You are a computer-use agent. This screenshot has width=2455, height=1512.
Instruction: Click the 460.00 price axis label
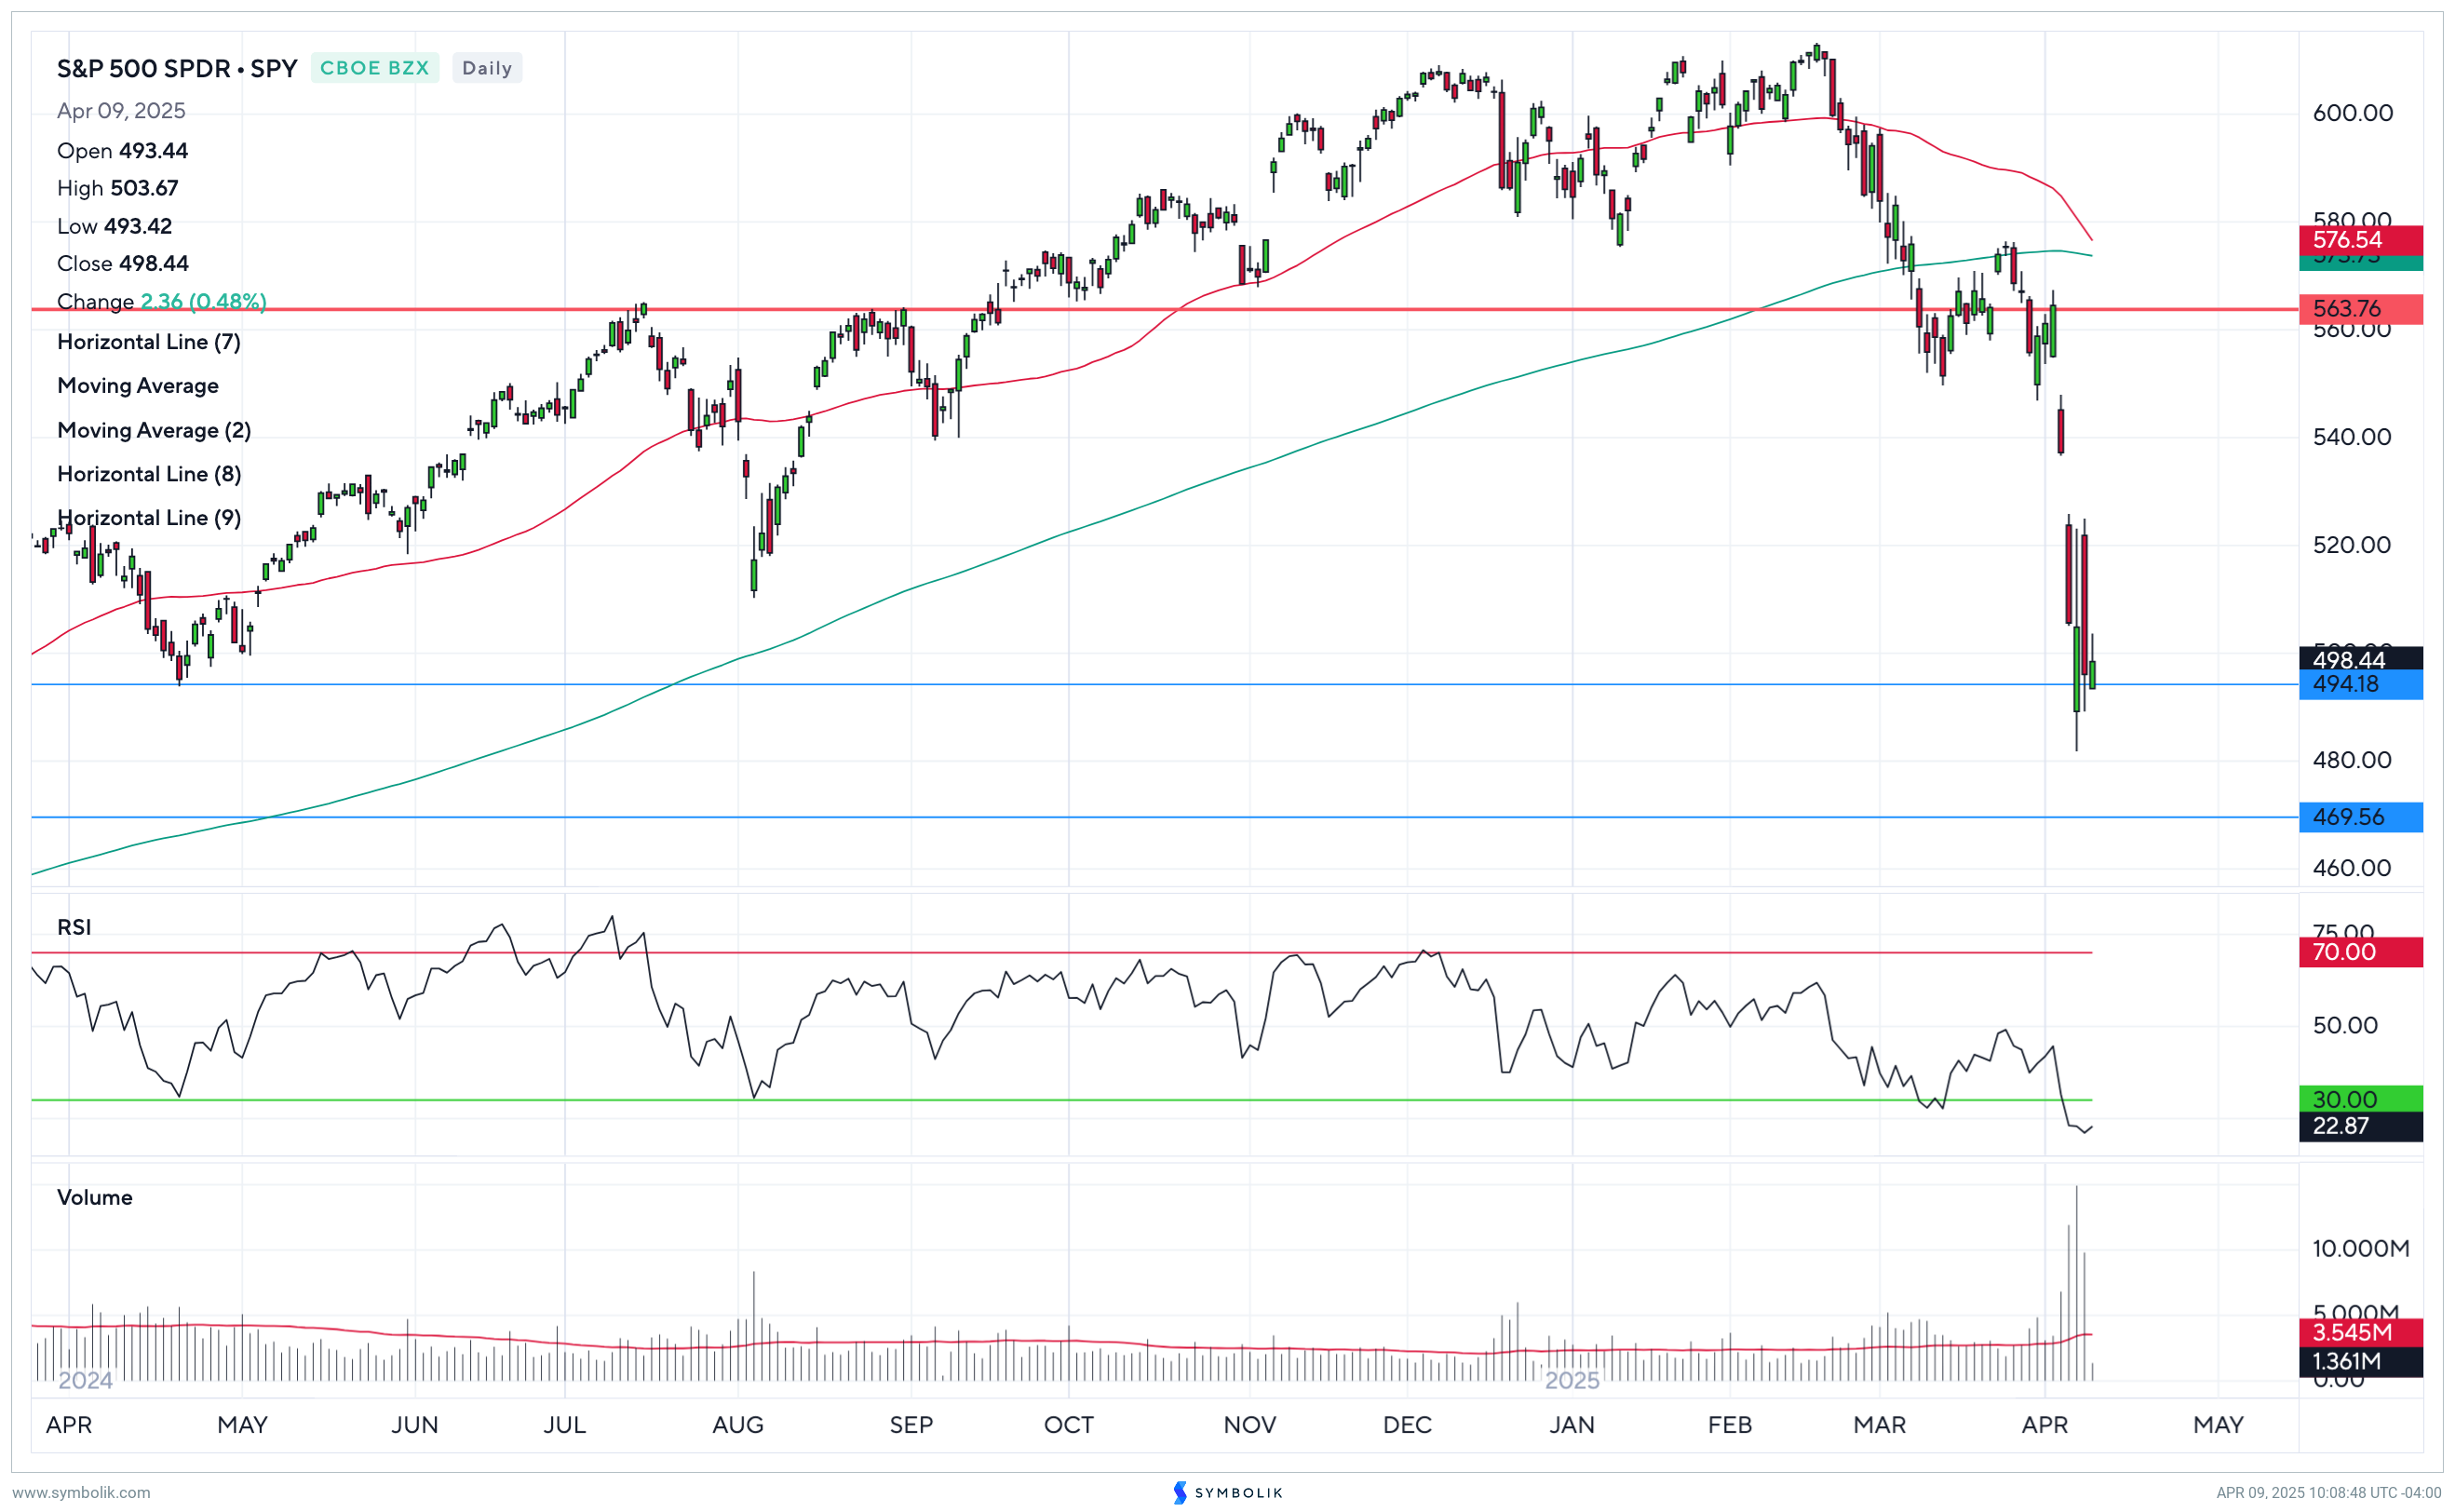tap(2352, 868)
